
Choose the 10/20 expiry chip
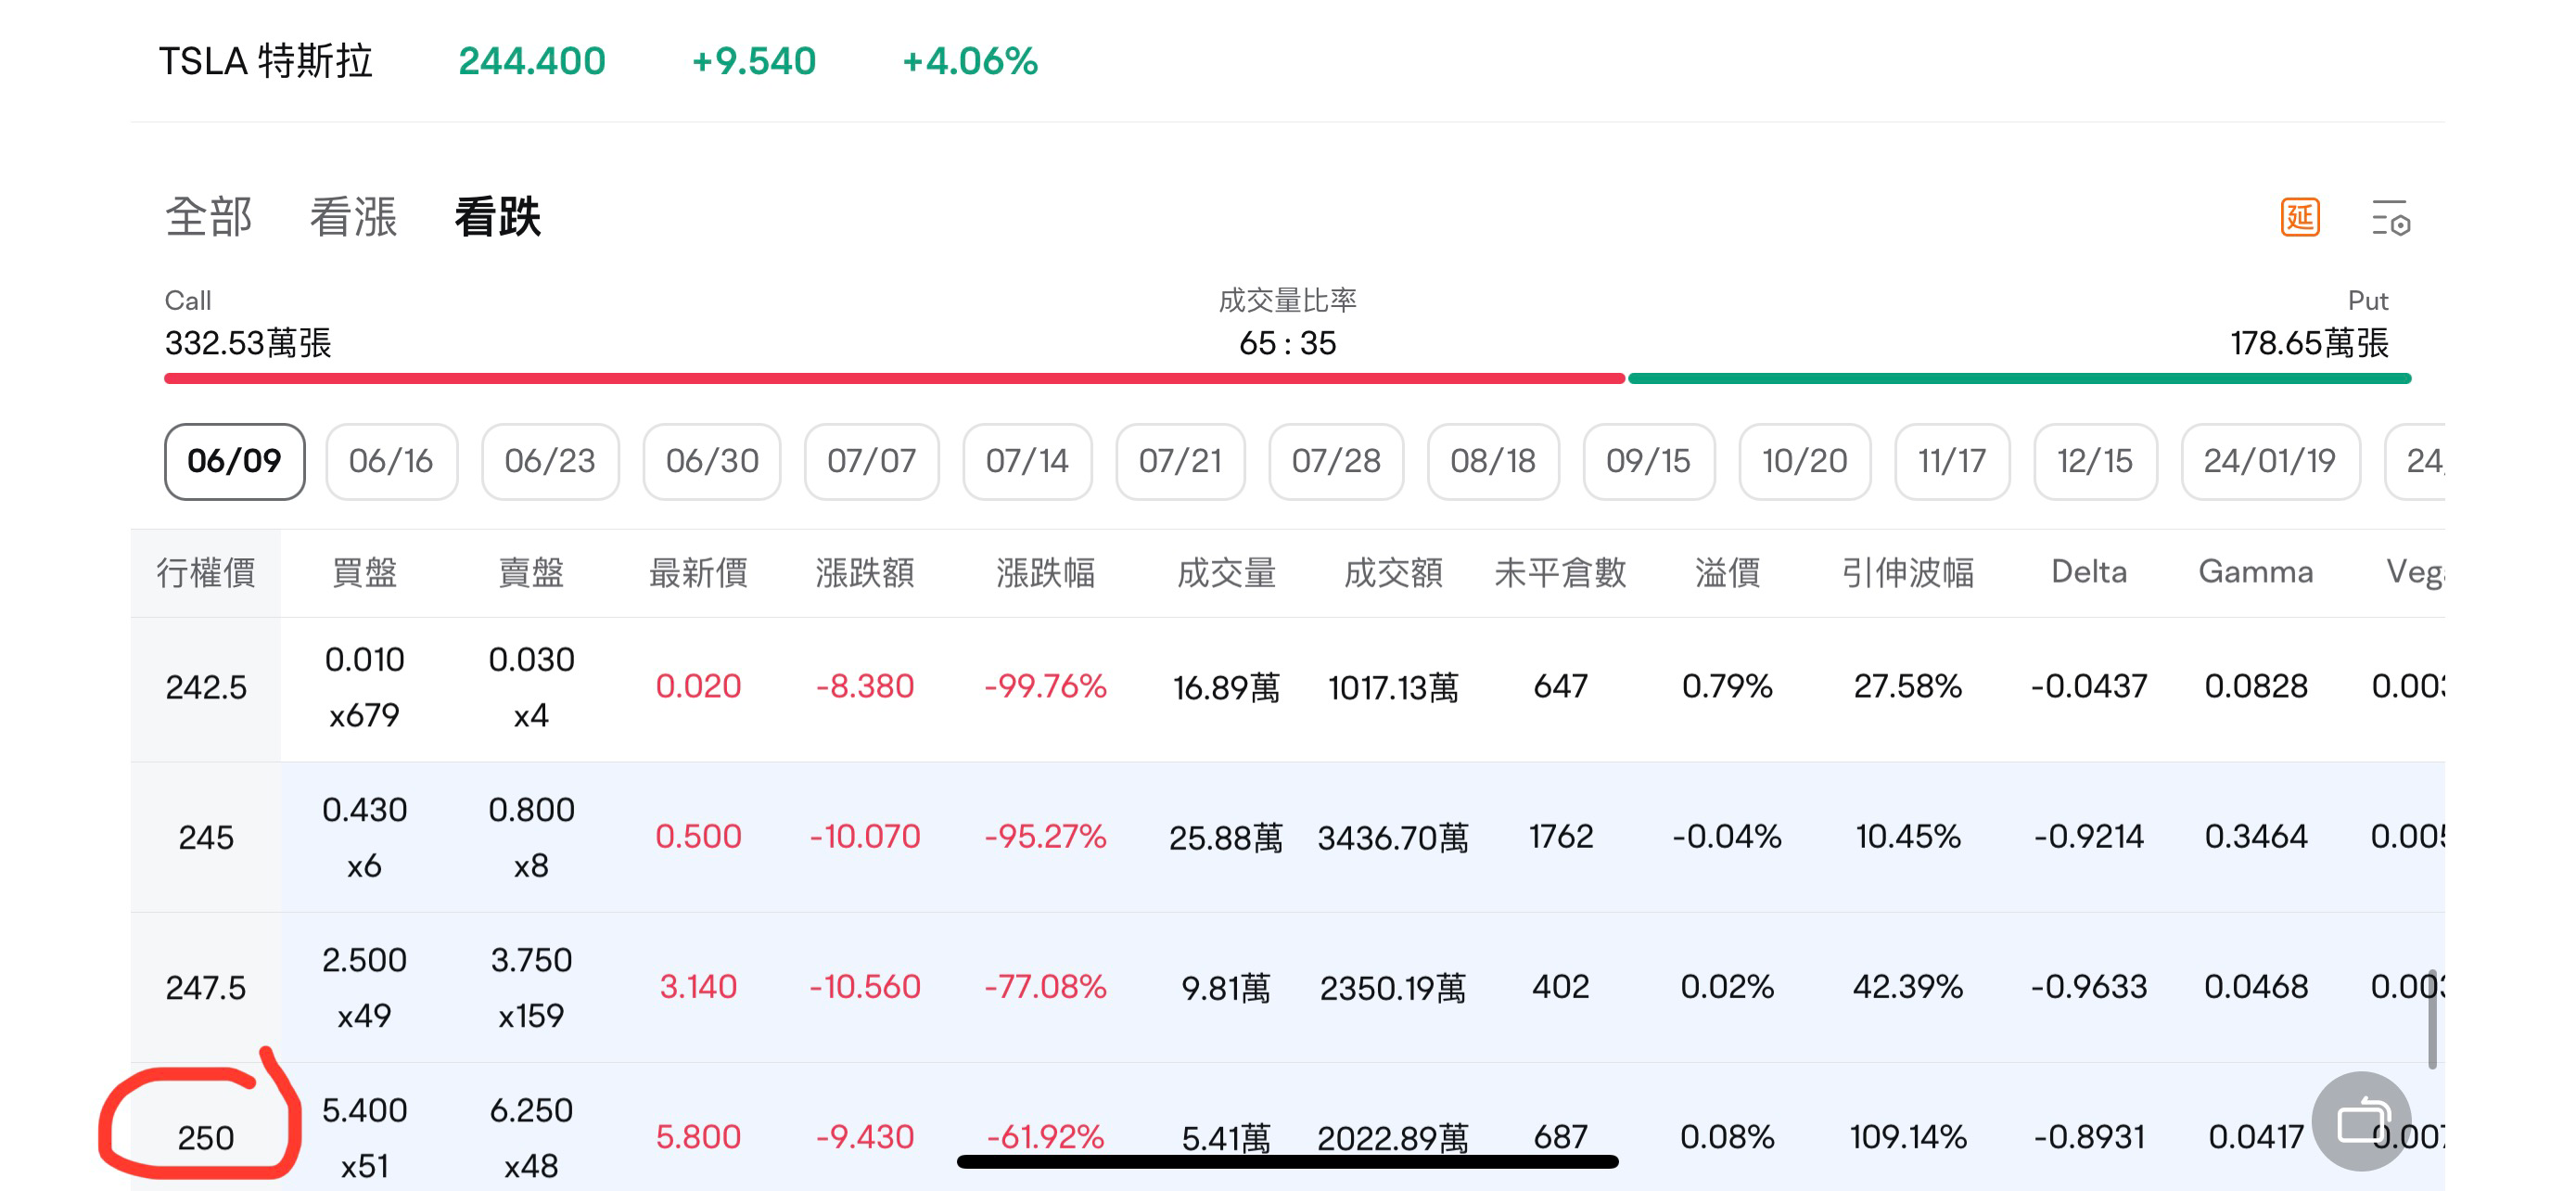[x=1804, y=461]
